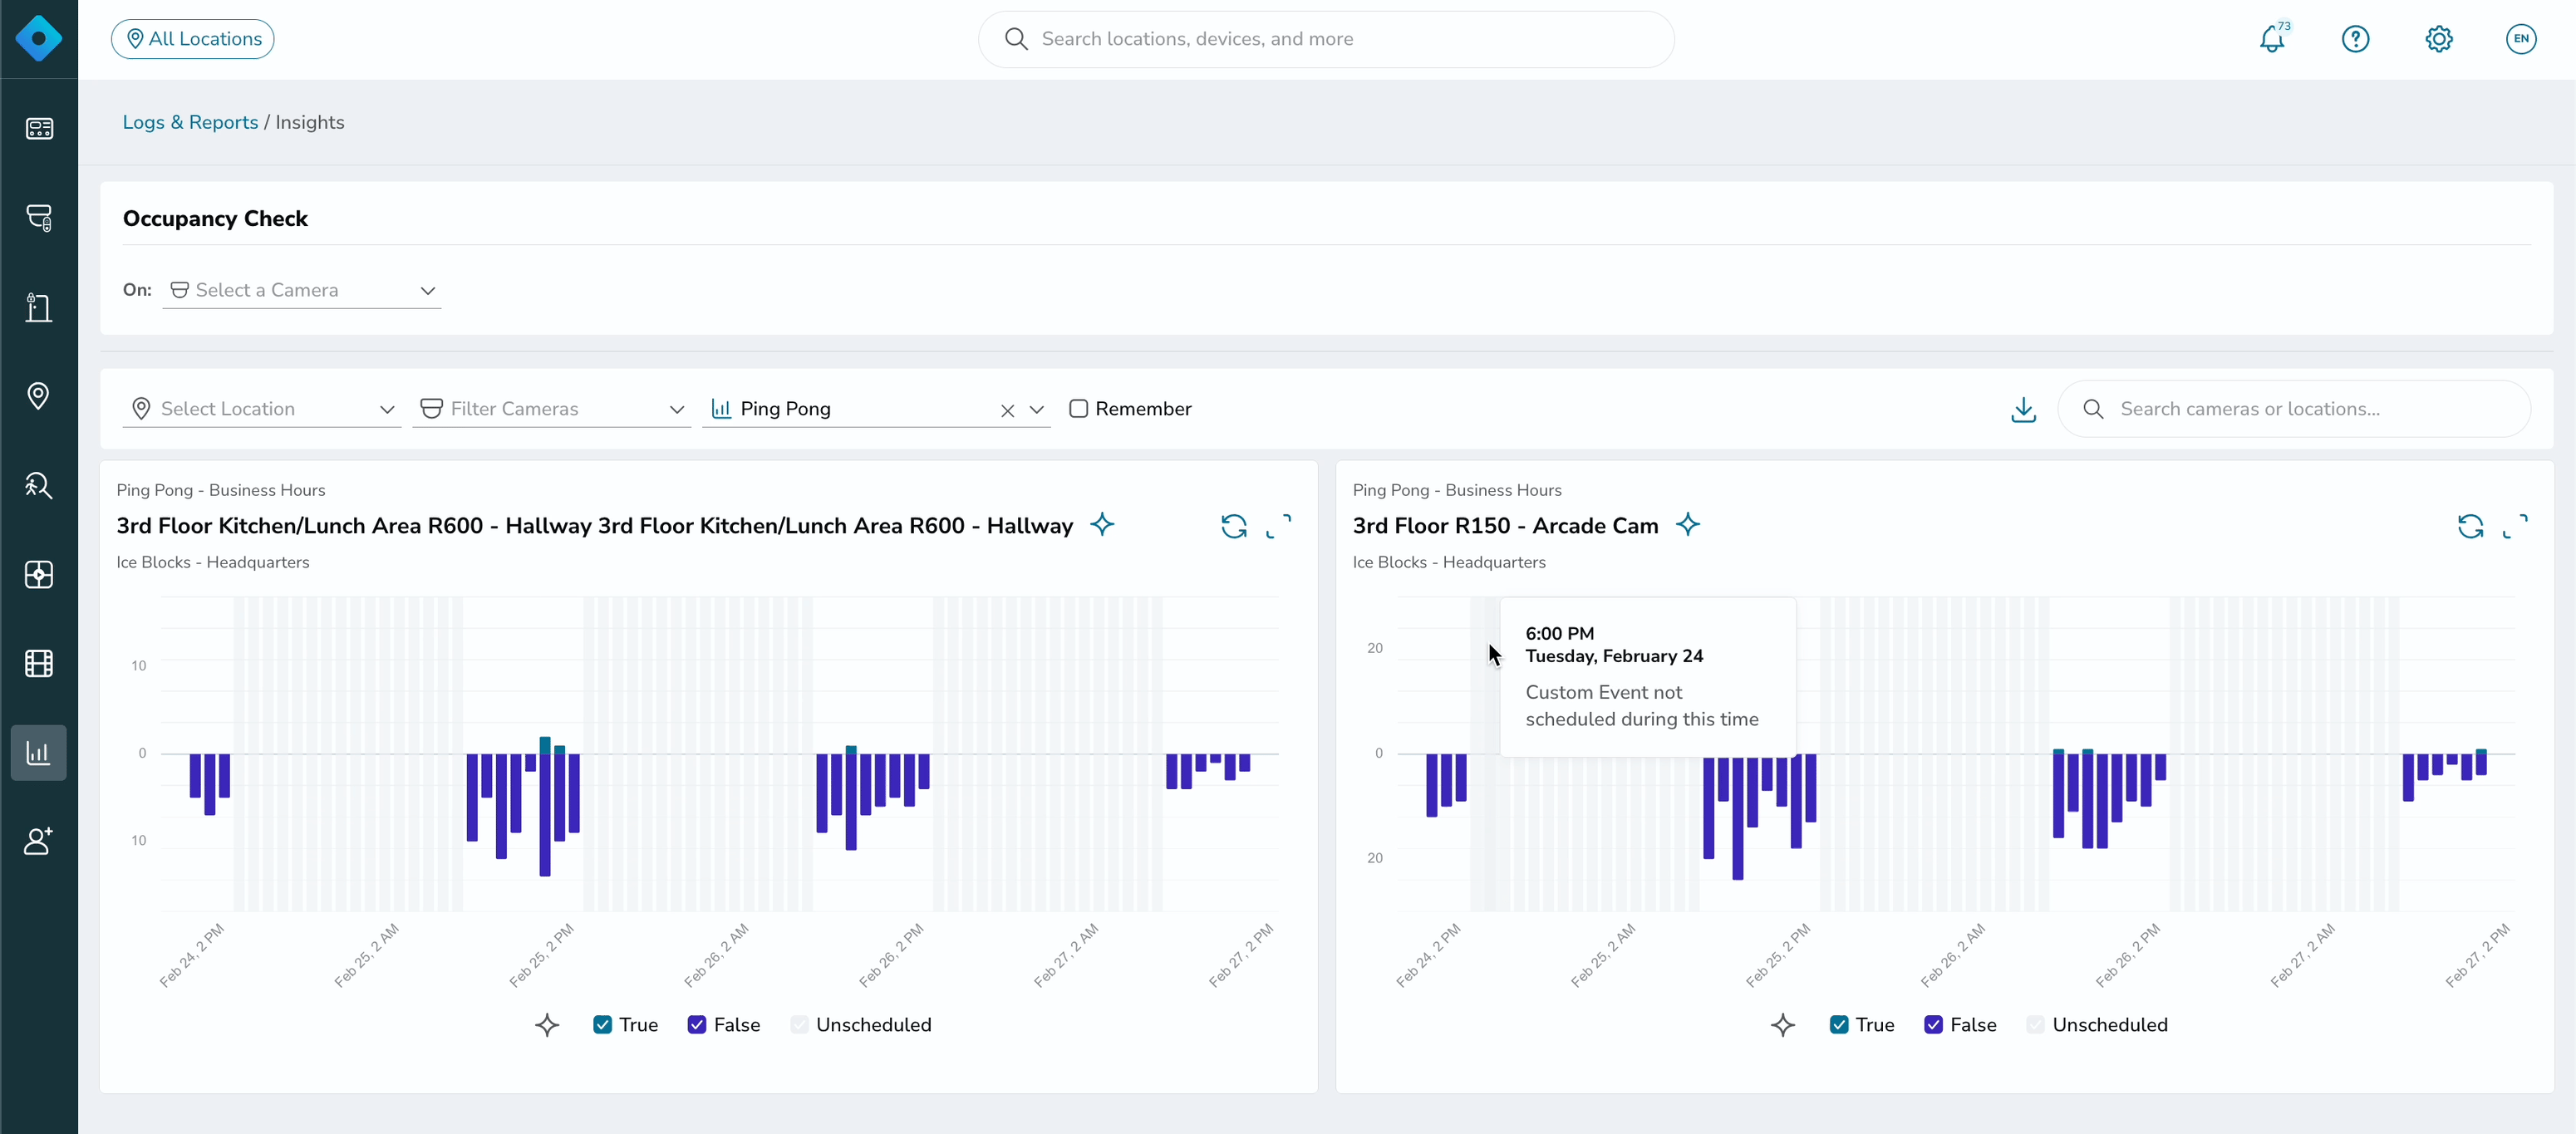Expand the Select Location dropdown
The image size is (2576, 1134).
pyautogui.click(x=262, y=409)
